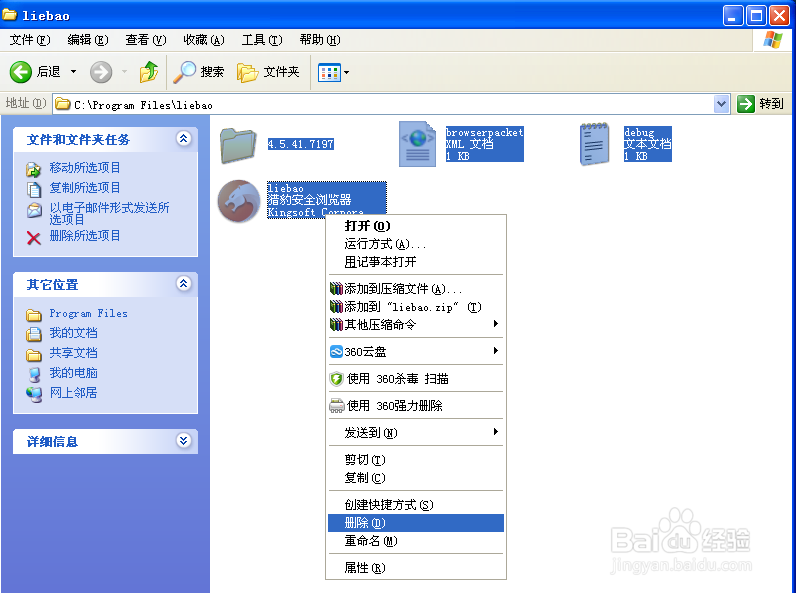Select the browserpacket XML file icon
This screenshot has height=593, width=796.
coord(417,144)
